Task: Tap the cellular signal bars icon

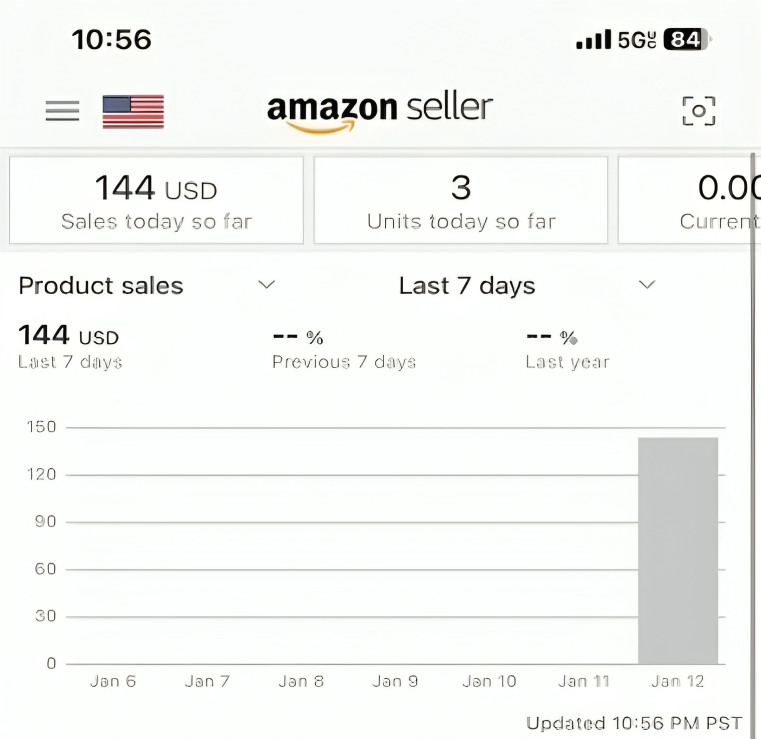Action: click(x=593, y=39)
